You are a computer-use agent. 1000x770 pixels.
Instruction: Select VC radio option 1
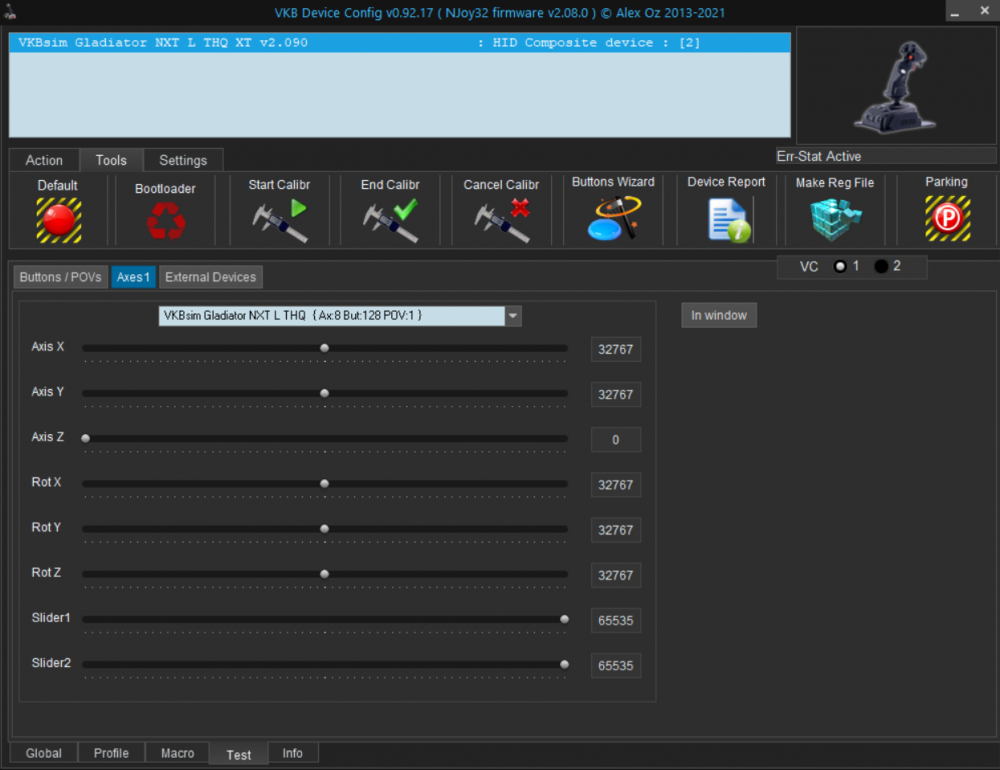(x=840, y=266)
